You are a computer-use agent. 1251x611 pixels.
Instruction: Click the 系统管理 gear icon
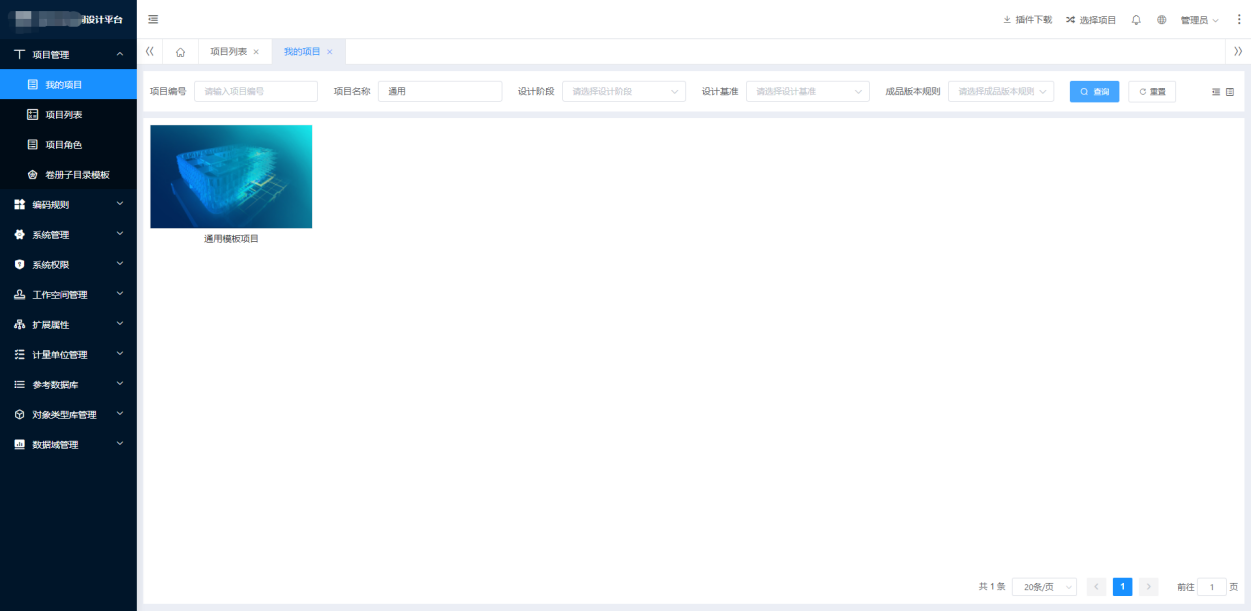coord(19,234)
